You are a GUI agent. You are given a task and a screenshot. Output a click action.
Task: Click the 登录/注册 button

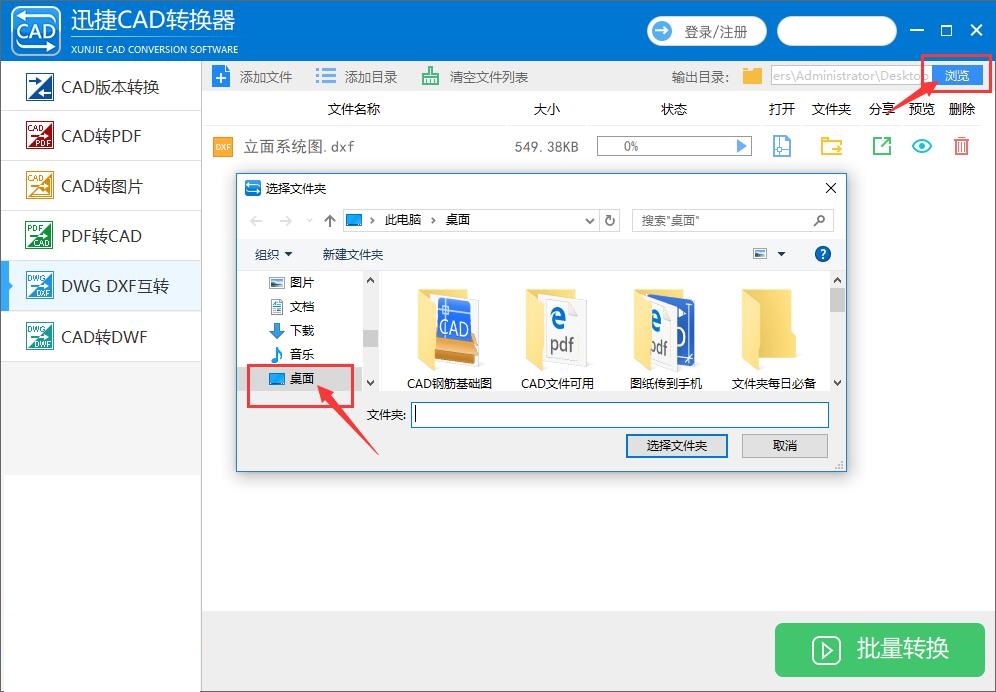(706, 31)
